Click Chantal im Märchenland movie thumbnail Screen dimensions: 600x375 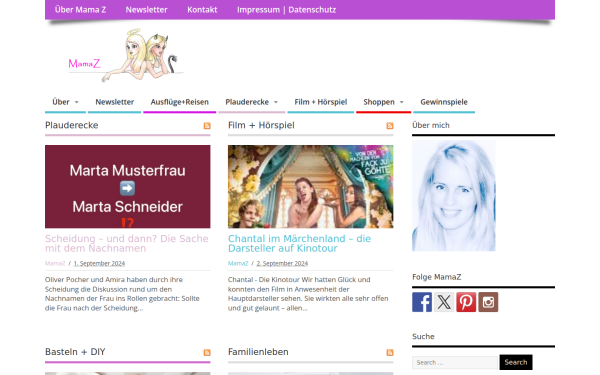pyautogui.click(x=310, y=186)
